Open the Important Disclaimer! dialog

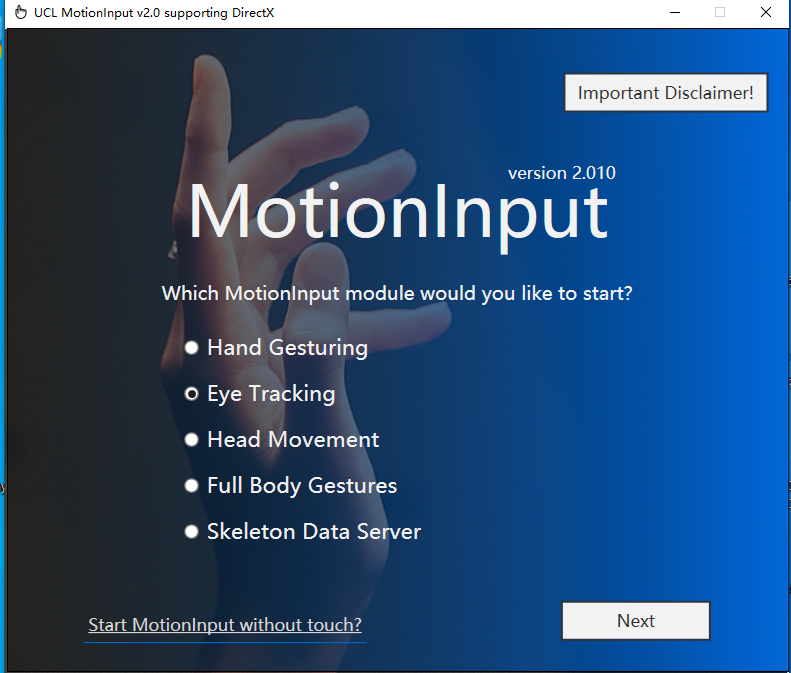pyautogui.click(x=665, y=93)
